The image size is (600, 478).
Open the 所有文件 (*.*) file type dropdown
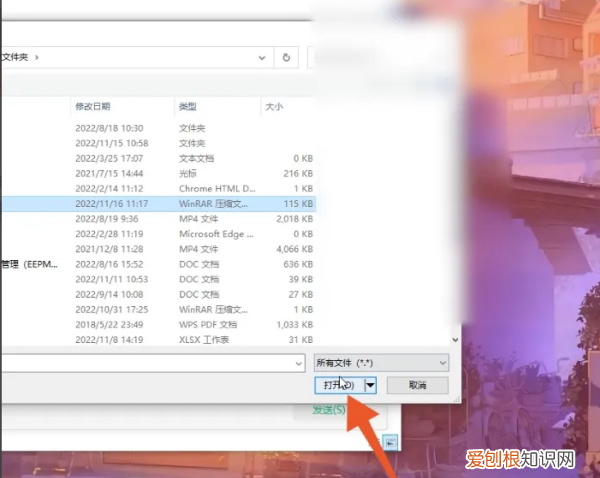(382, 363)
